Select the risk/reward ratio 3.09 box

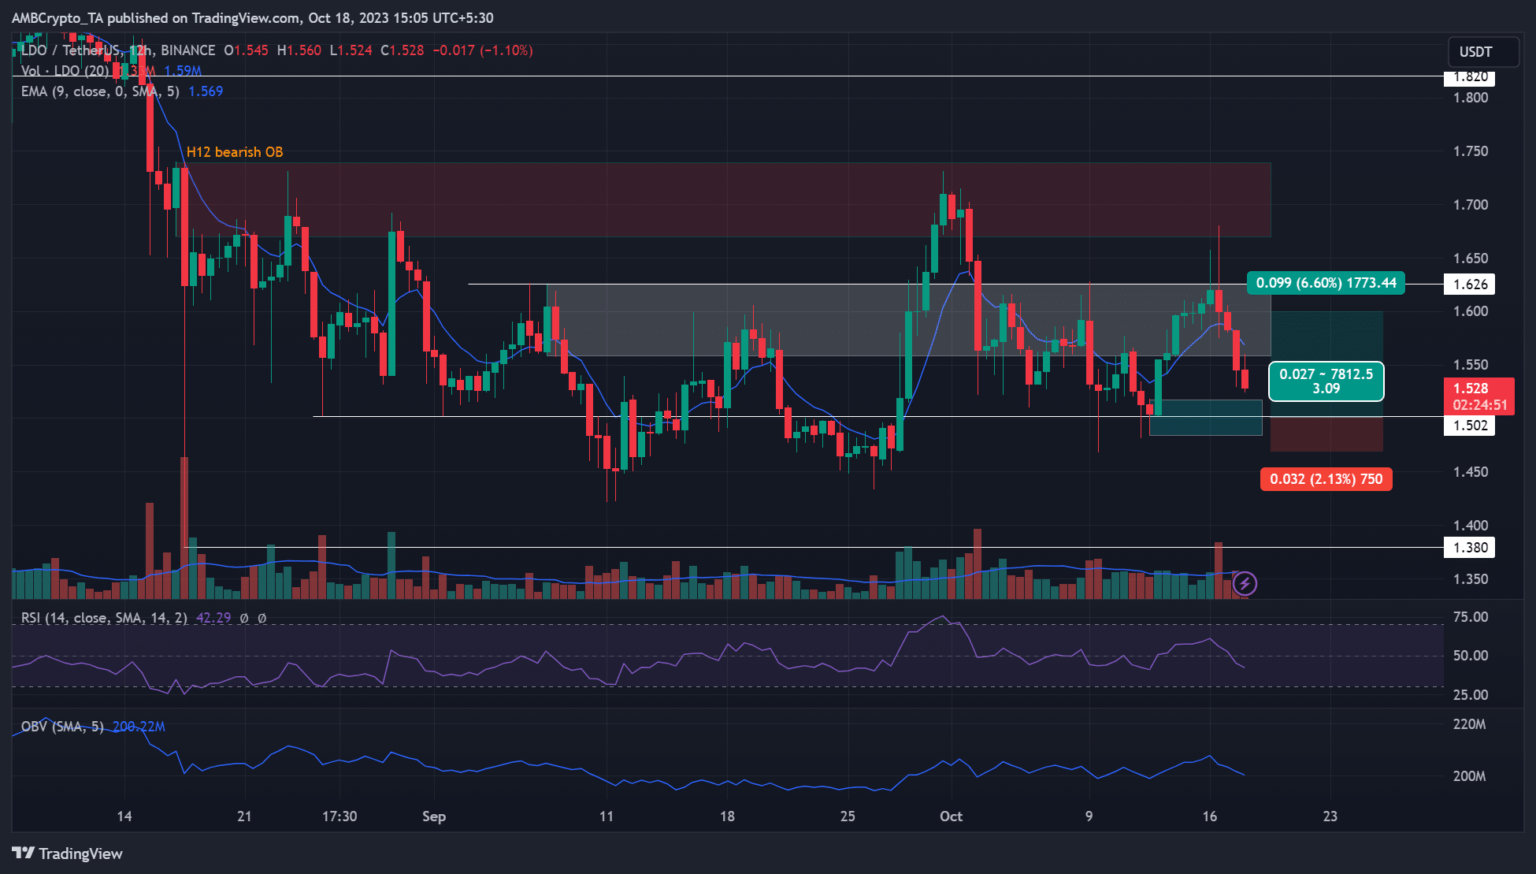1326,381
